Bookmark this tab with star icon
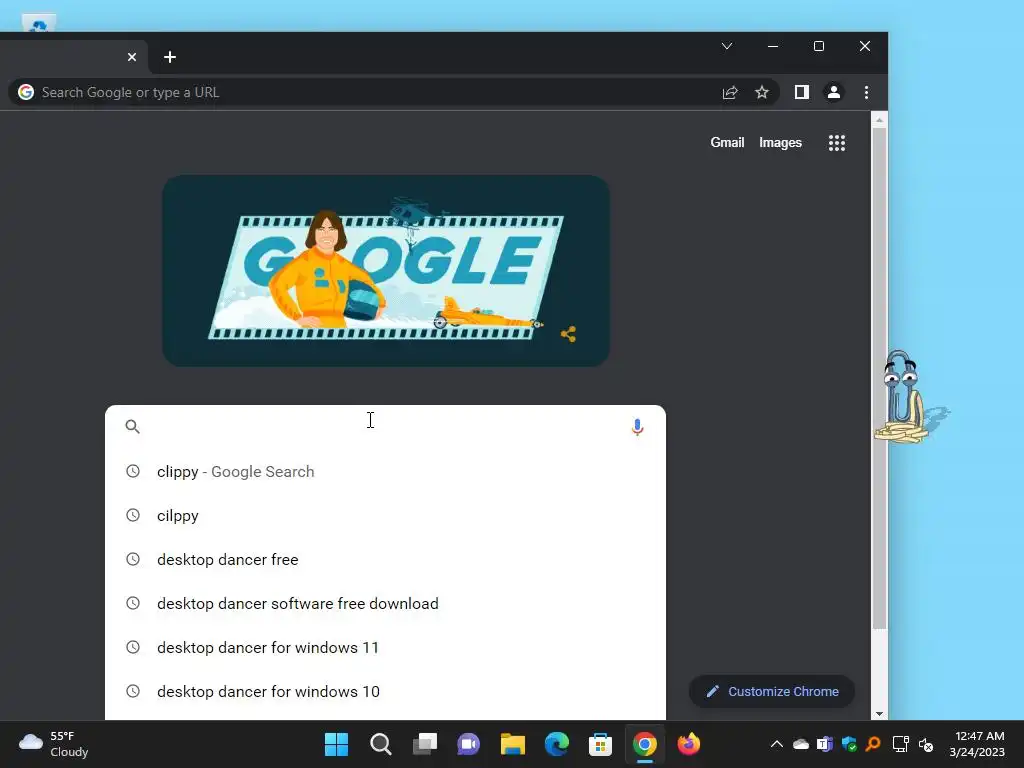 coord(761,93)
